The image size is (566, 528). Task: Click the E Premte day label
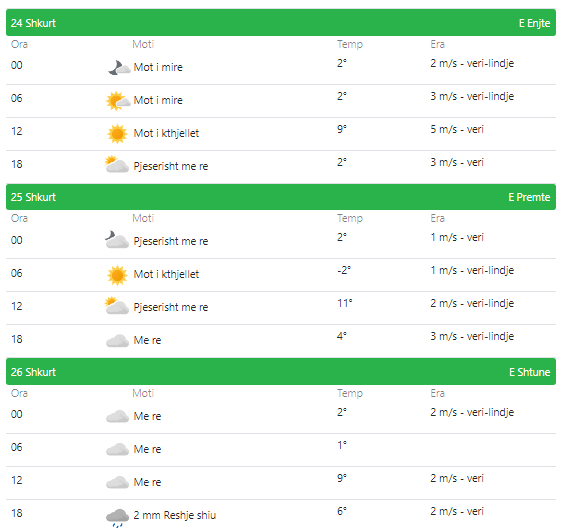click(529, 197)
